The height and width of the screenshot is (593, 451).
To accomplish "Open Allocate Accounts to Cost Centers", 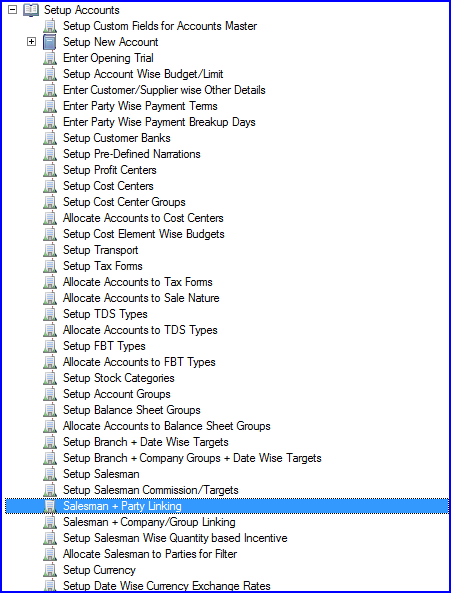I will [143, 218].
